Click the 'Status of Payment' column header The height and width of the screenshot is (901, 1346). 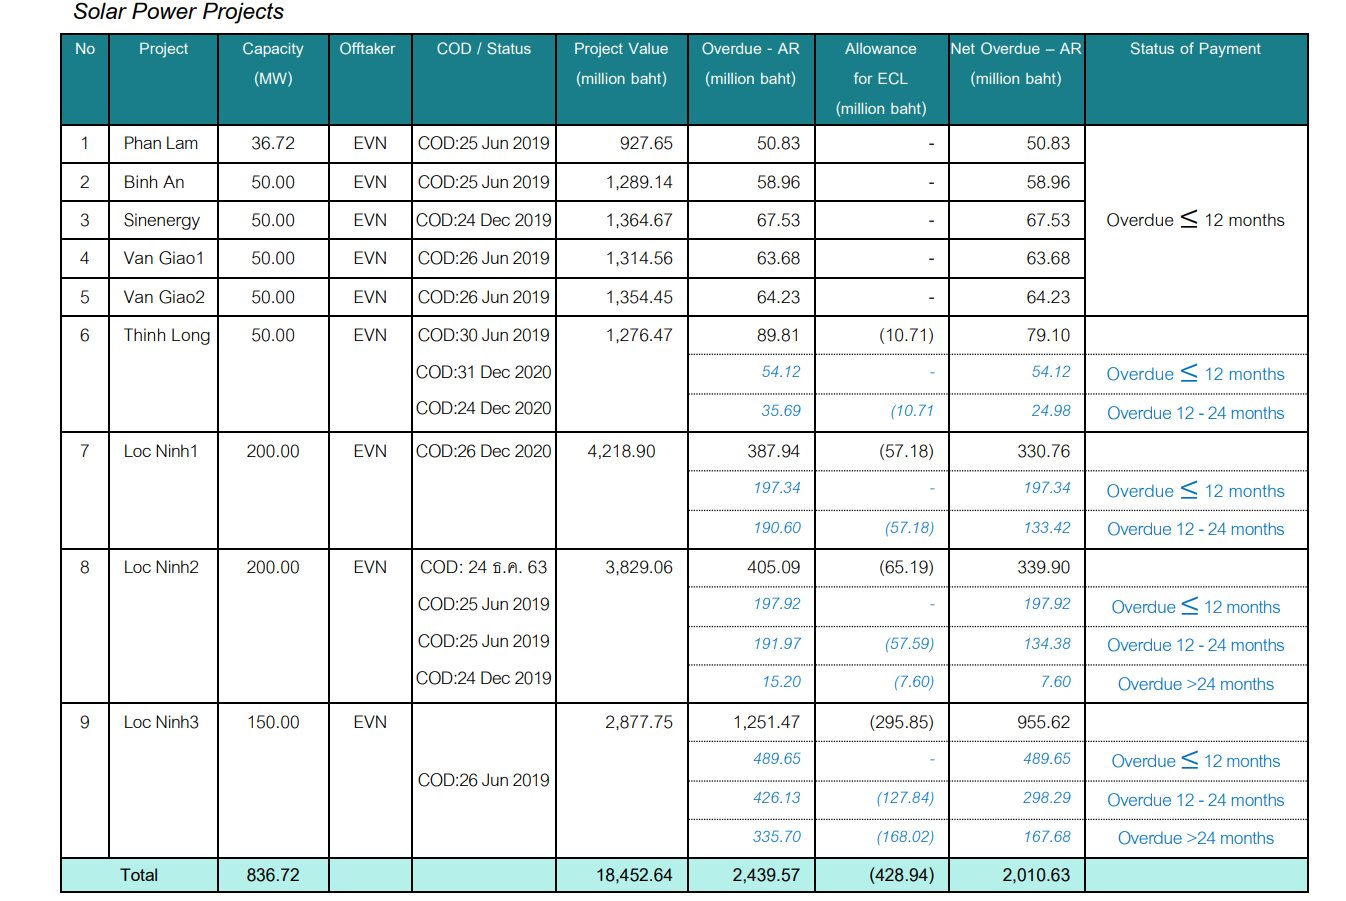tap(1195, 49)
